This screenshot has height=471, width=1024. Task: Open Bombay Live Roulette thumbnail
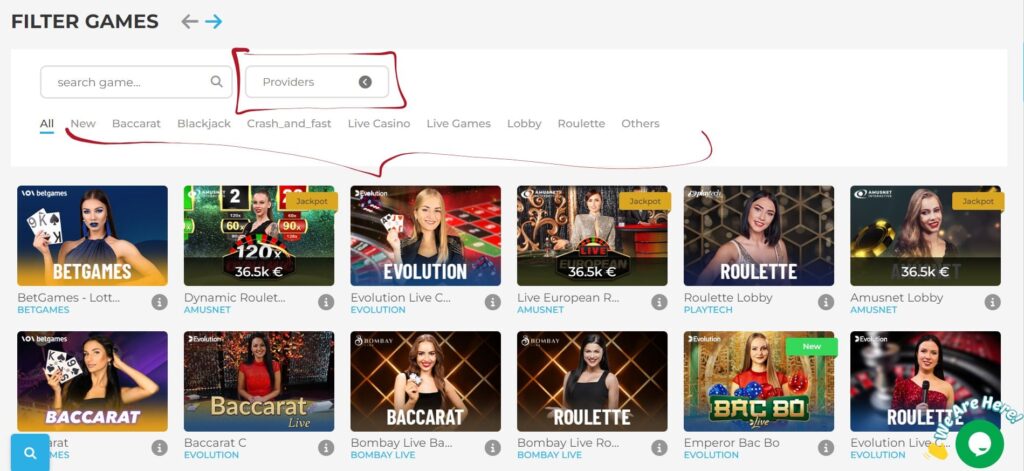592,382
